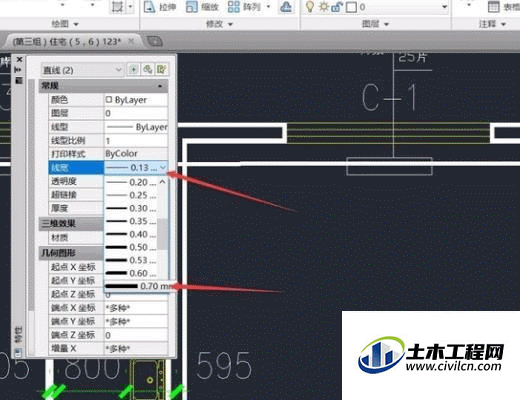
Task: Click the layer color square swatch
Action: pyautogui.click(x=351, y=7)
